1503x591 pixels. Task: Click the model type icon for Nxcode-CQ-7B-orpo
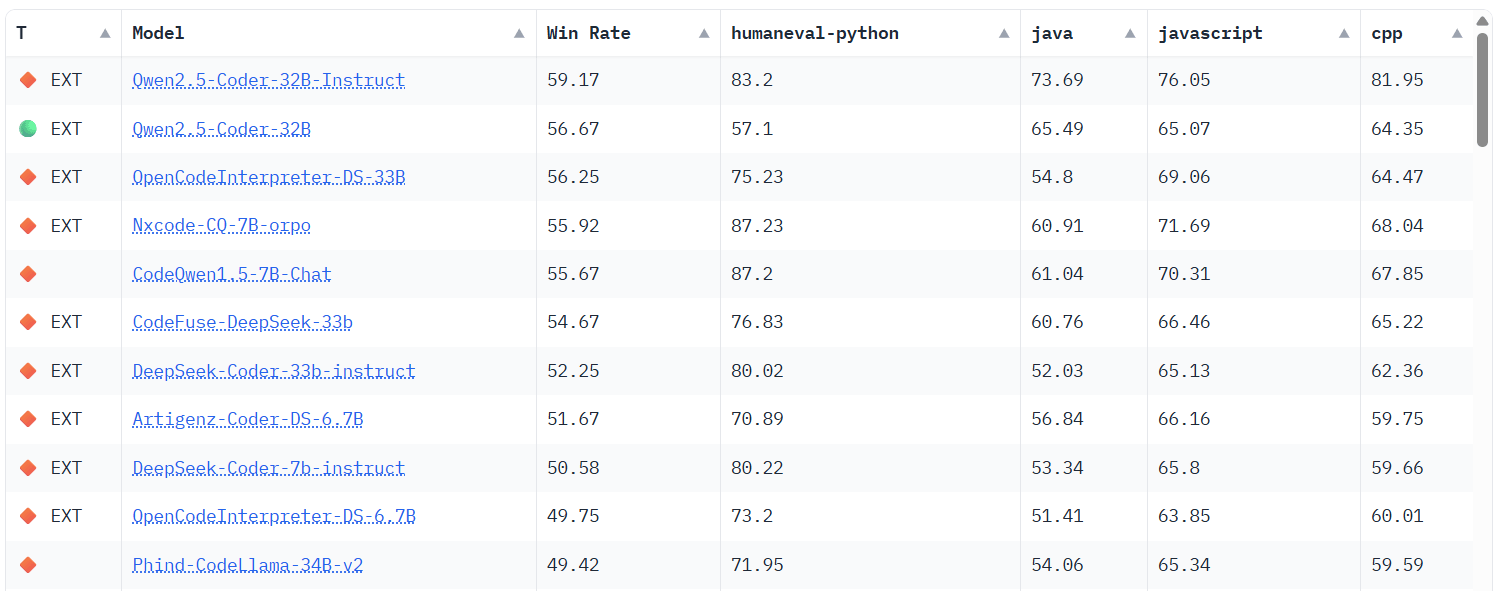coord(28,225)
